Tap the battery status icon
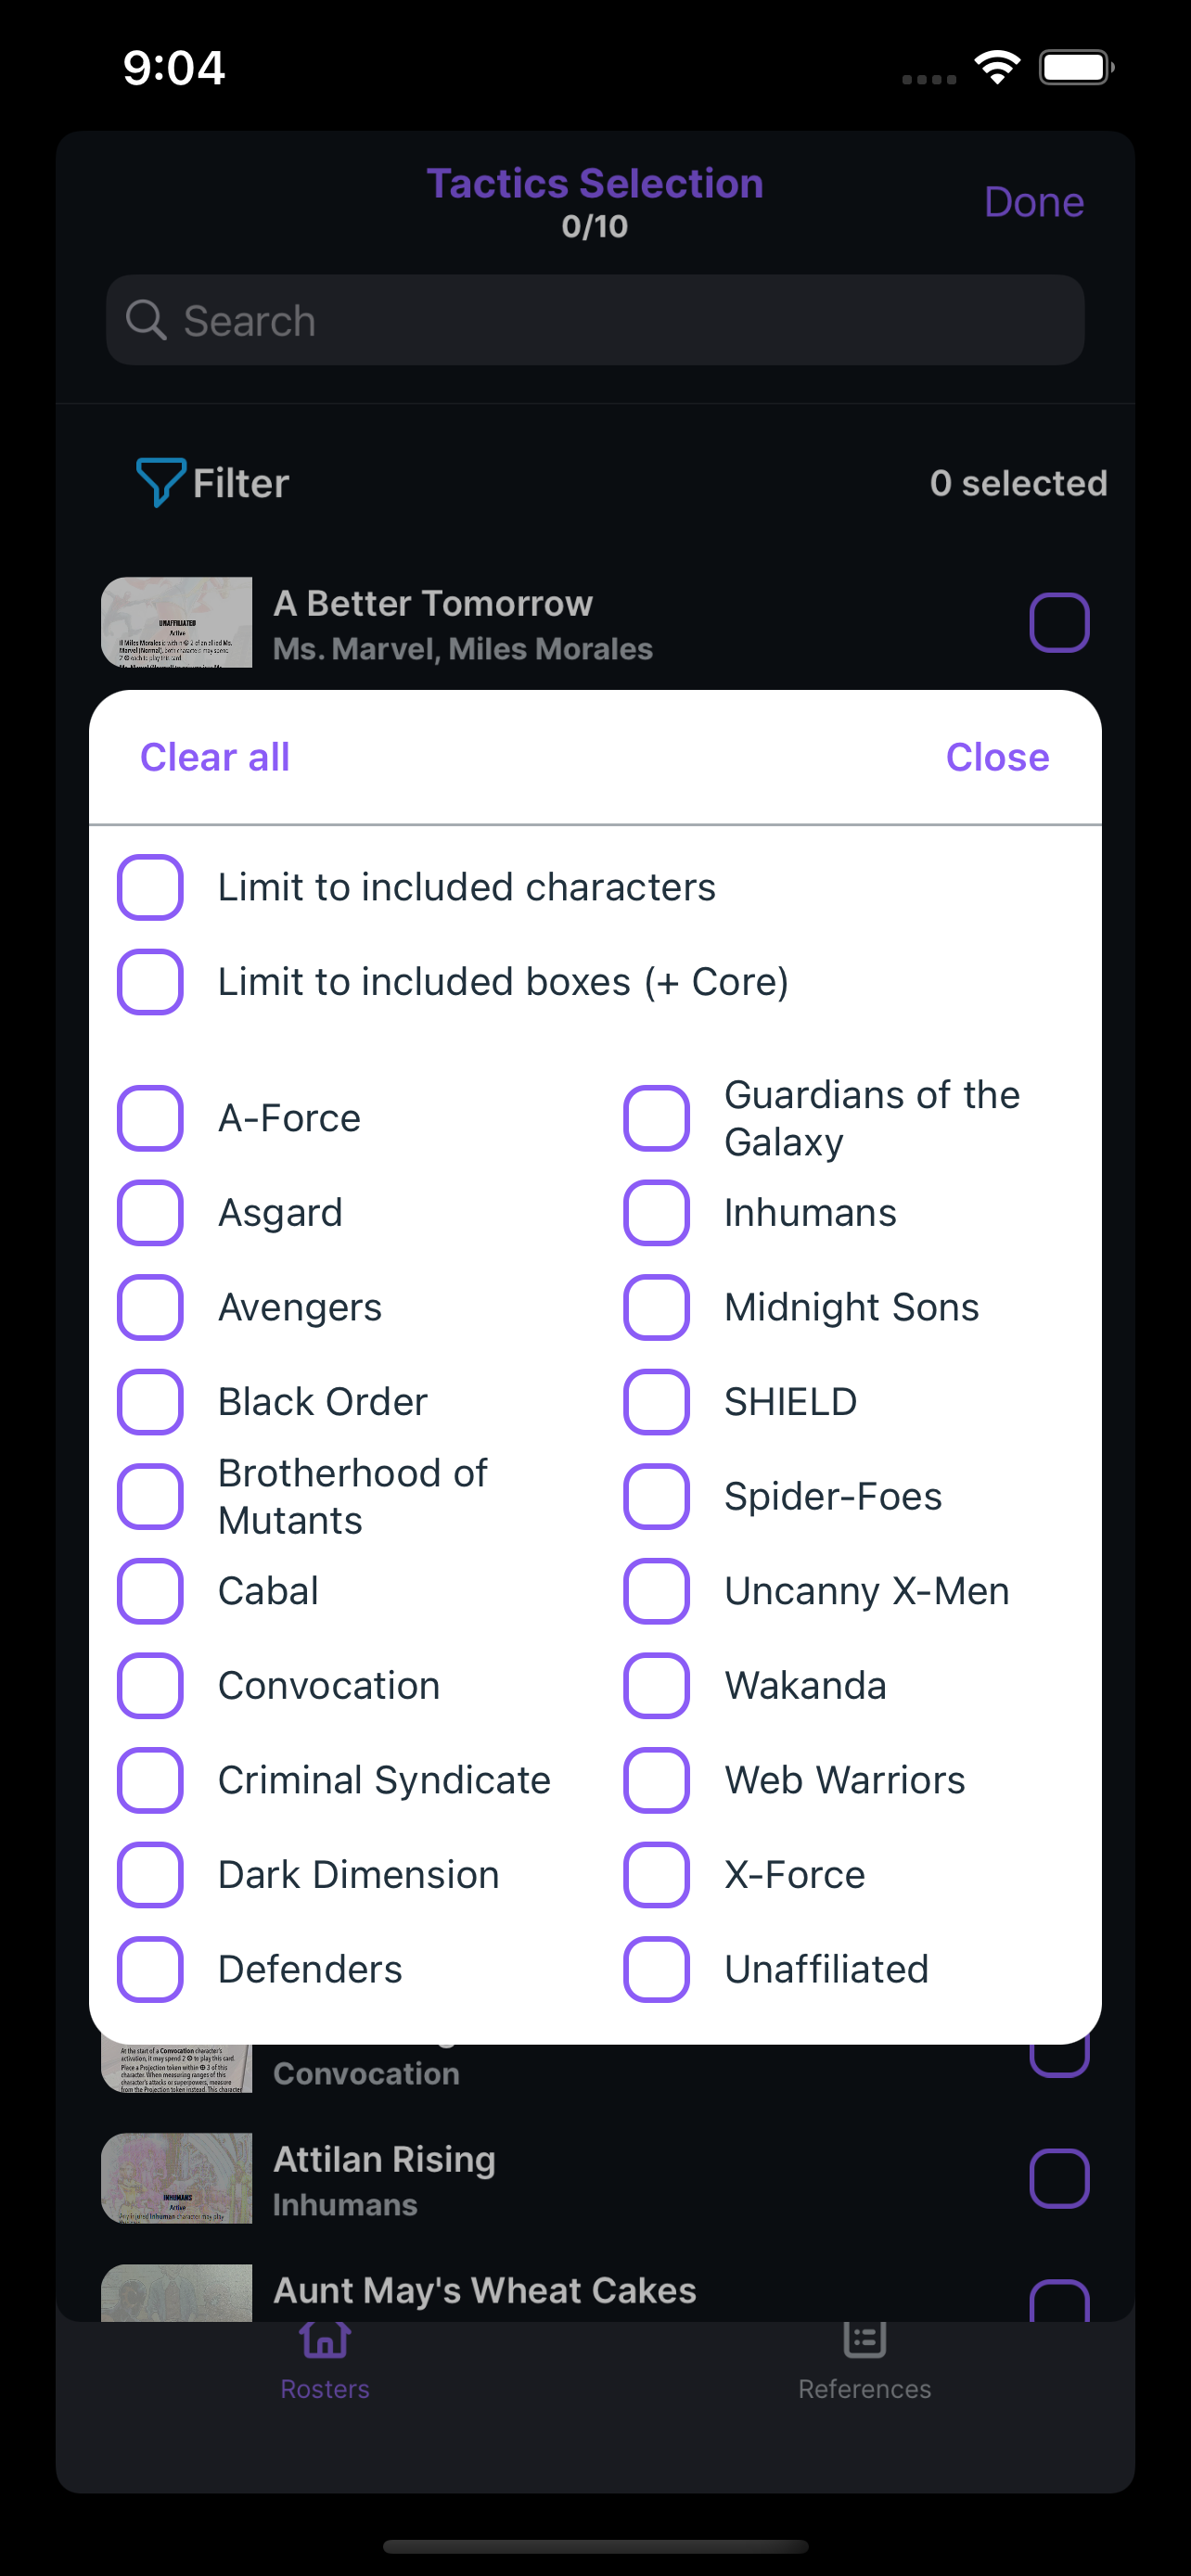The image size is (1191, 2576). click(1076, 67)
